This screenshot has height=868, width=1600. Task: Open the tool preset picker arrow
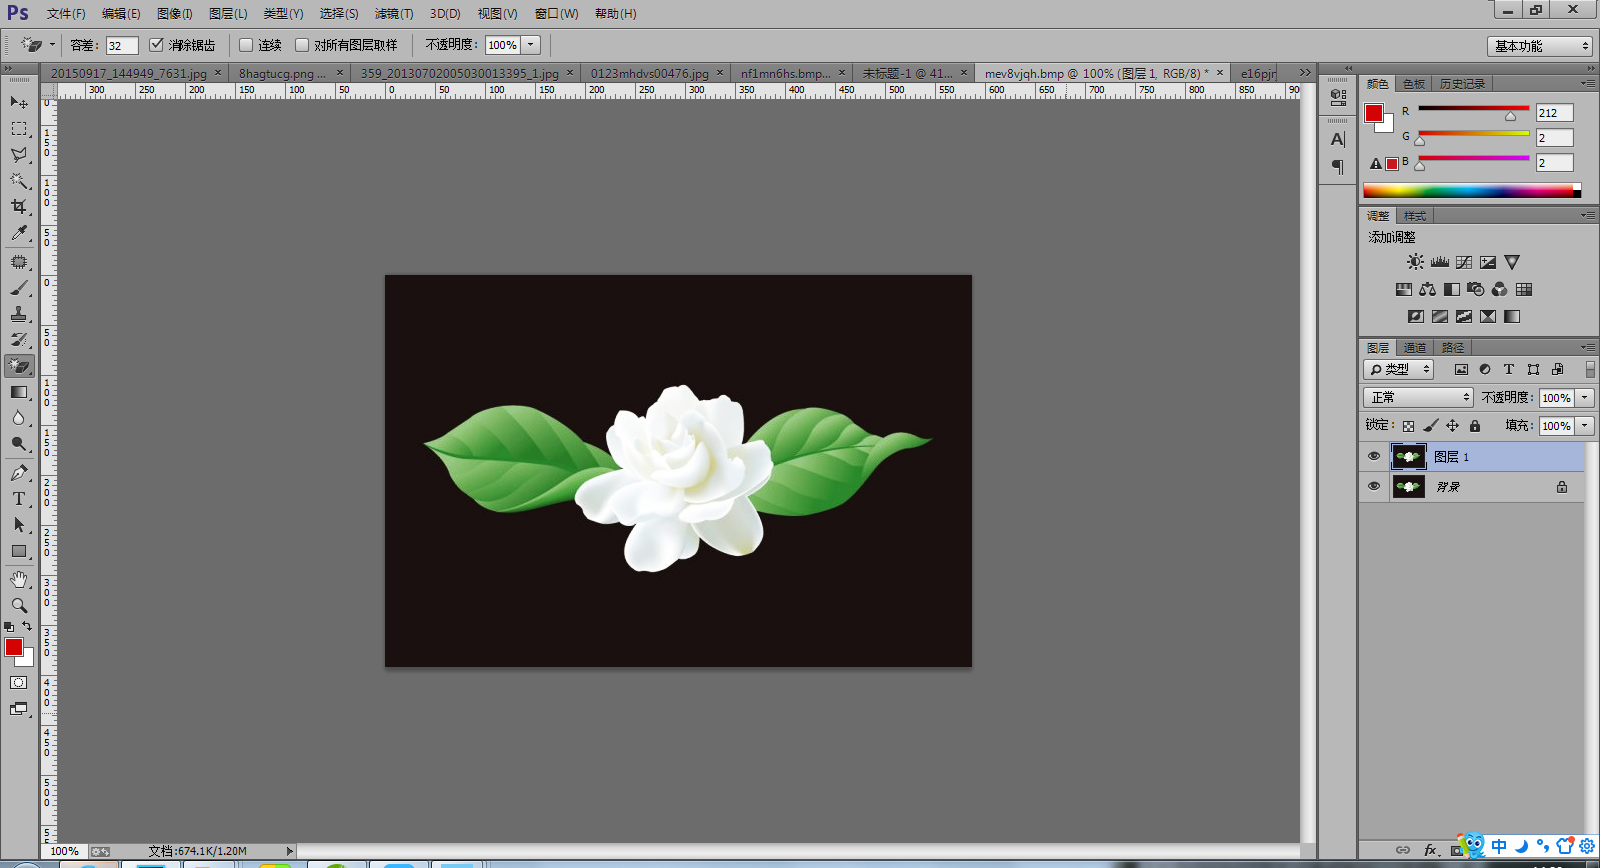point(52,45)
